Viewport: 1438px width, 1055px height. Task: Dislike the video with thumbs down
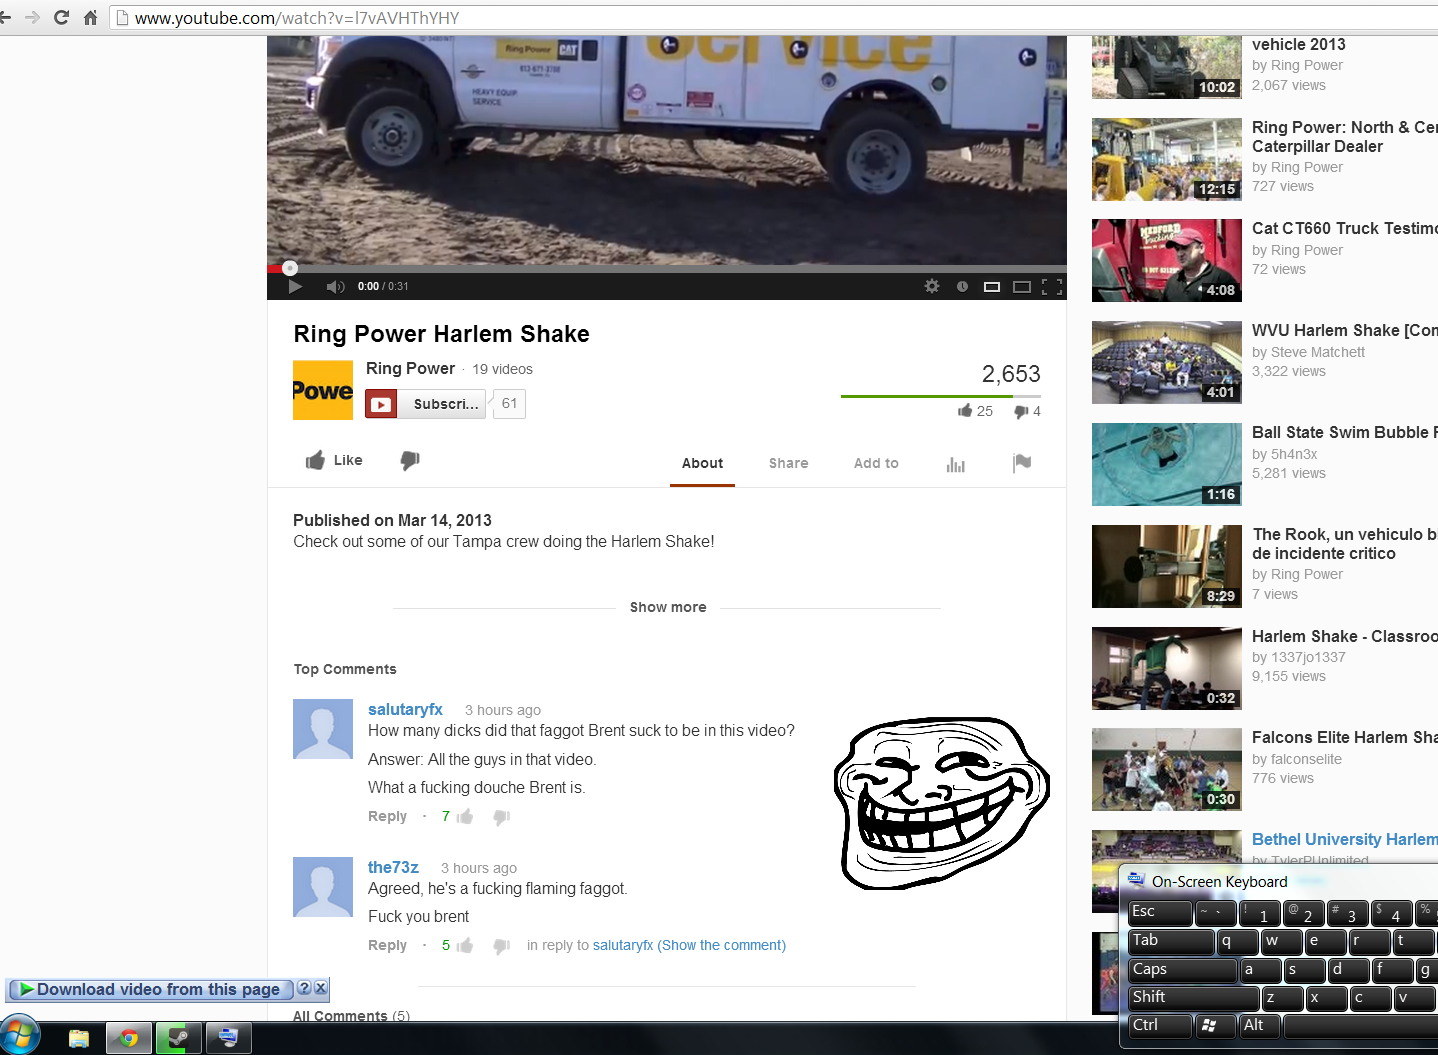coord(410,460)
